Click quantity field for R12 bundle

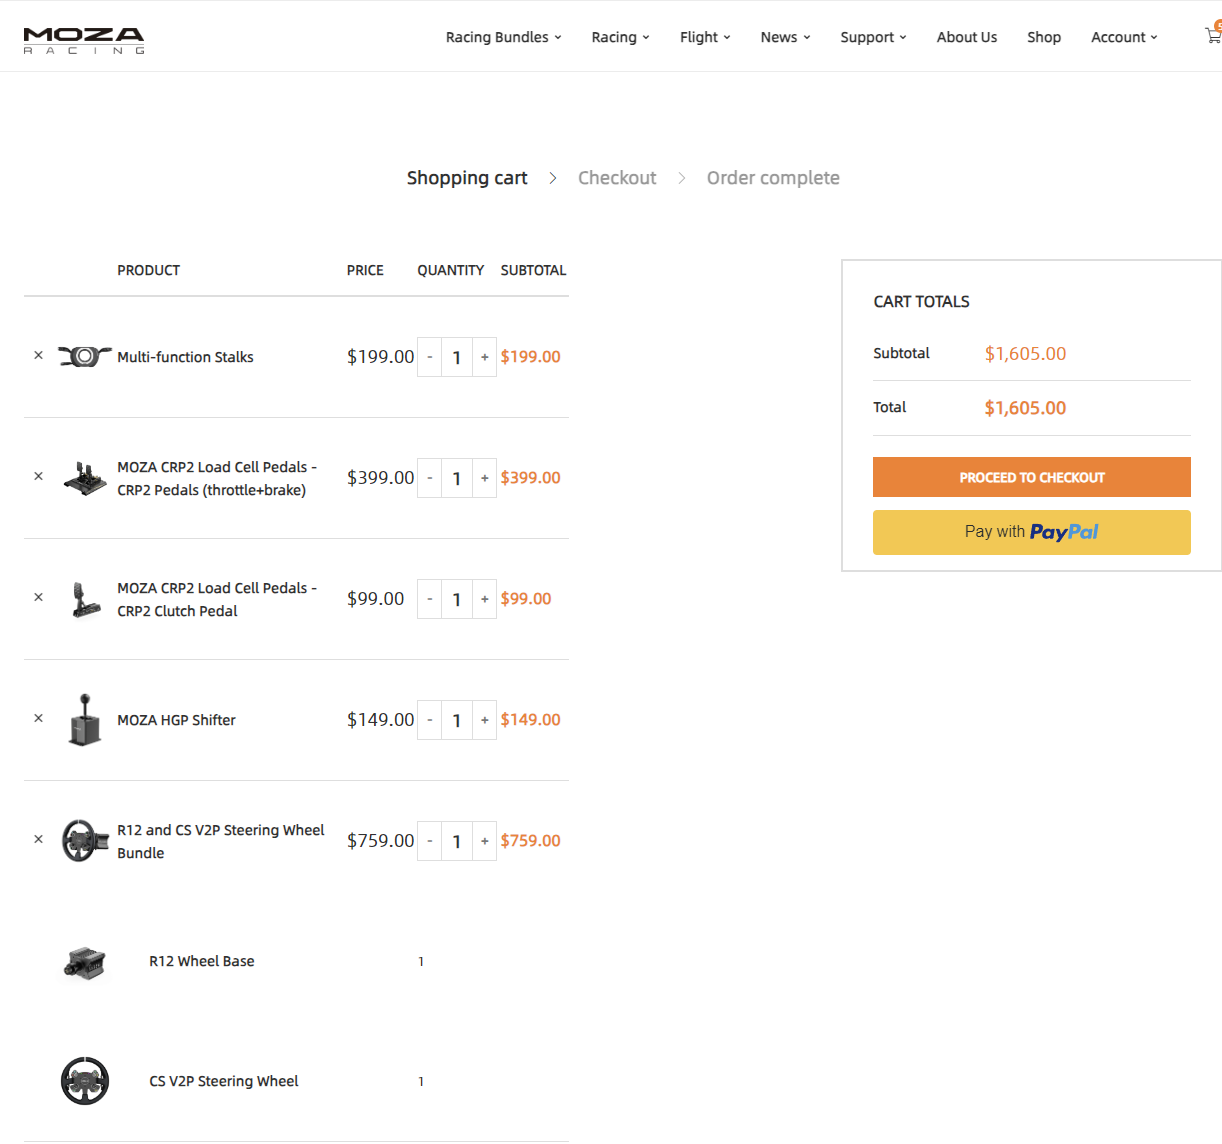click(457, 841)
